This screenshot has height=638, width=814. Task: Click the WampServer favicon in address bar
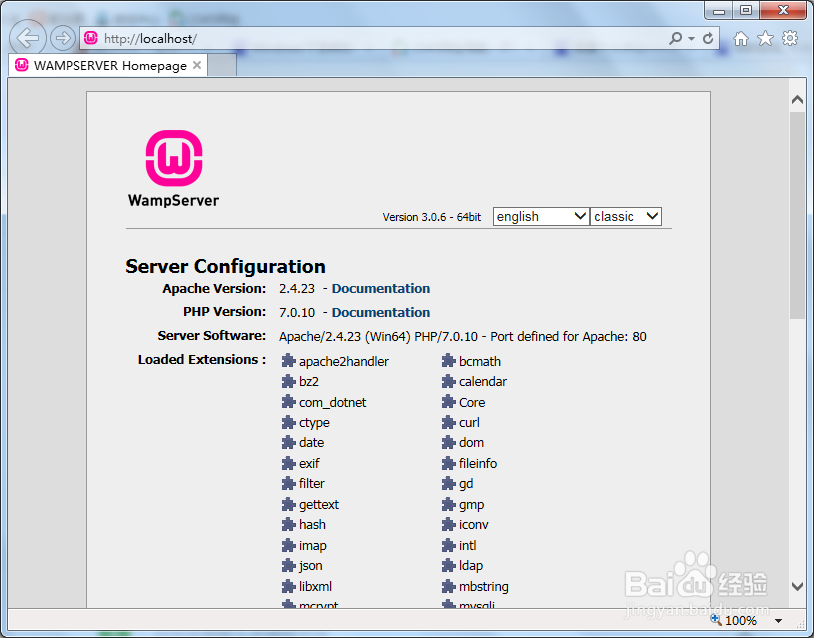(91, 38)
